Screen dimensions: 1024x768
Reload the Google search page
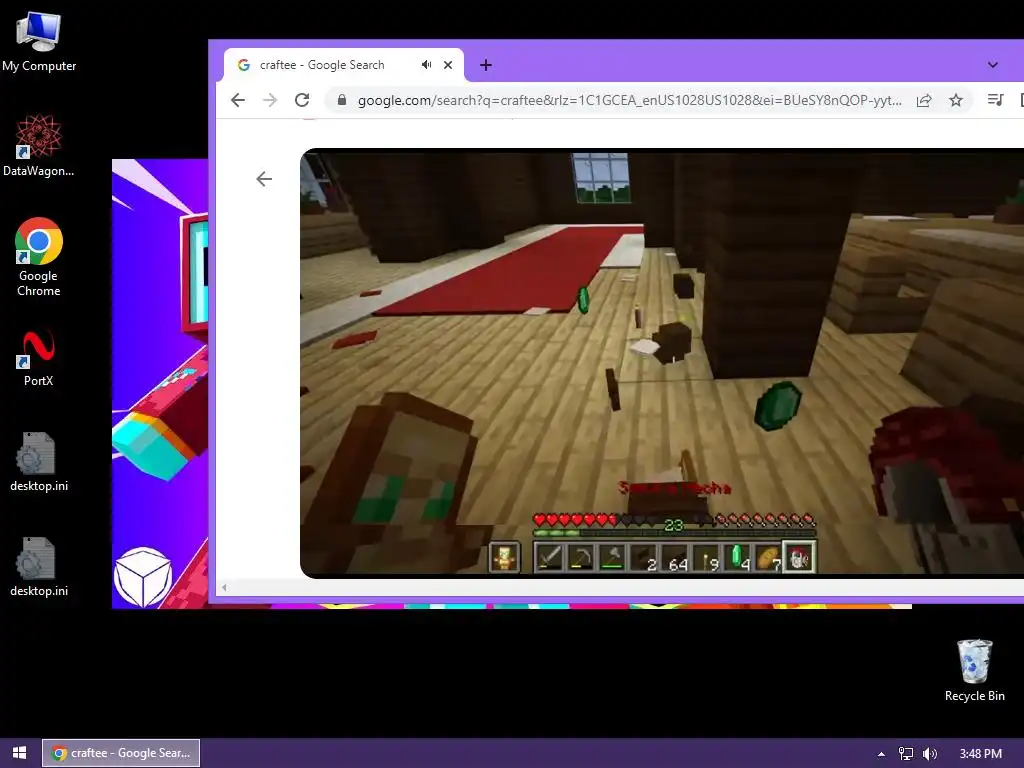point(302,100)
